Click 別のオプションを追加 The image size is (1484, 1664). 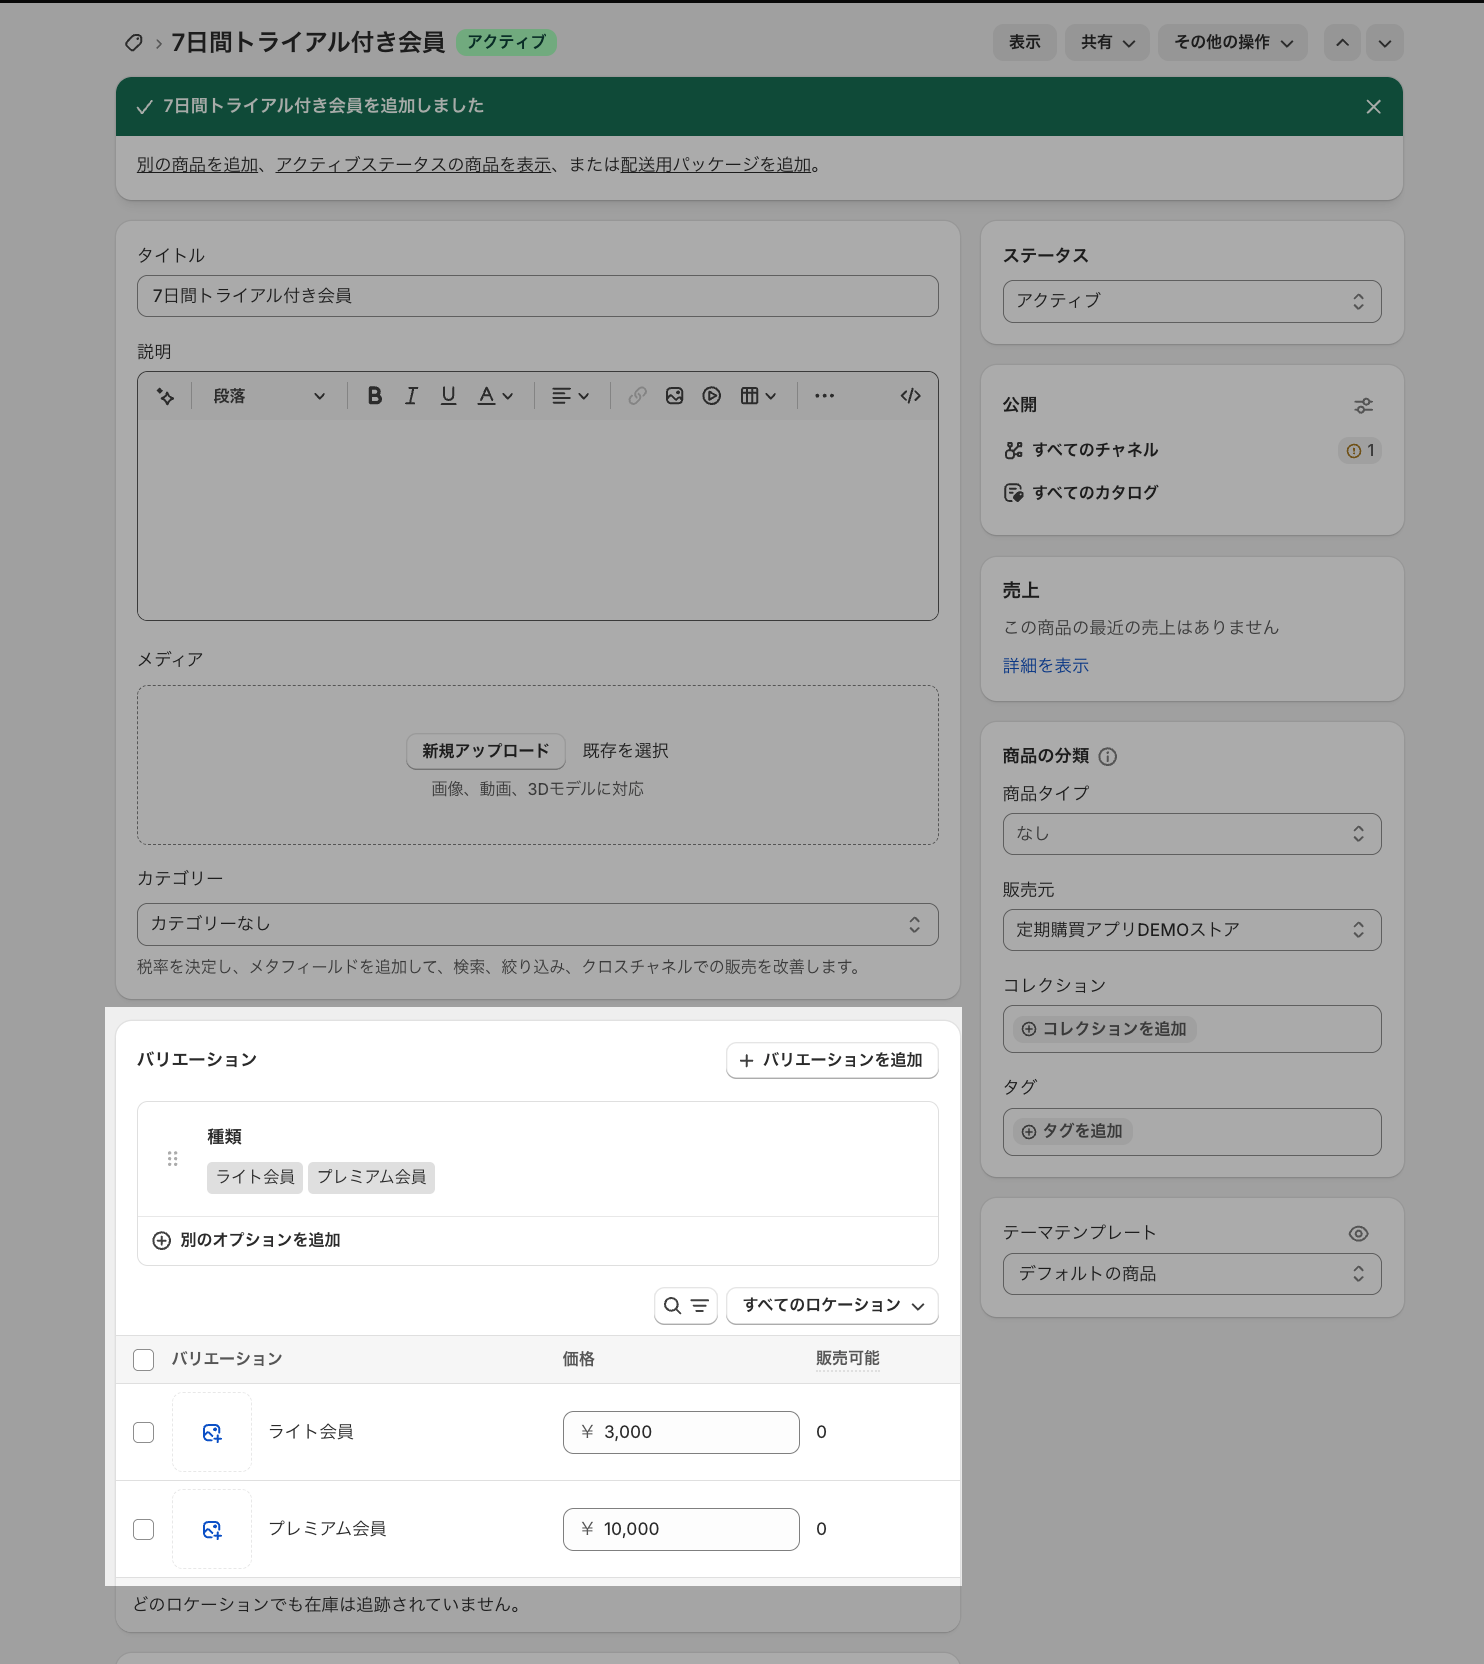(246, 1241)
